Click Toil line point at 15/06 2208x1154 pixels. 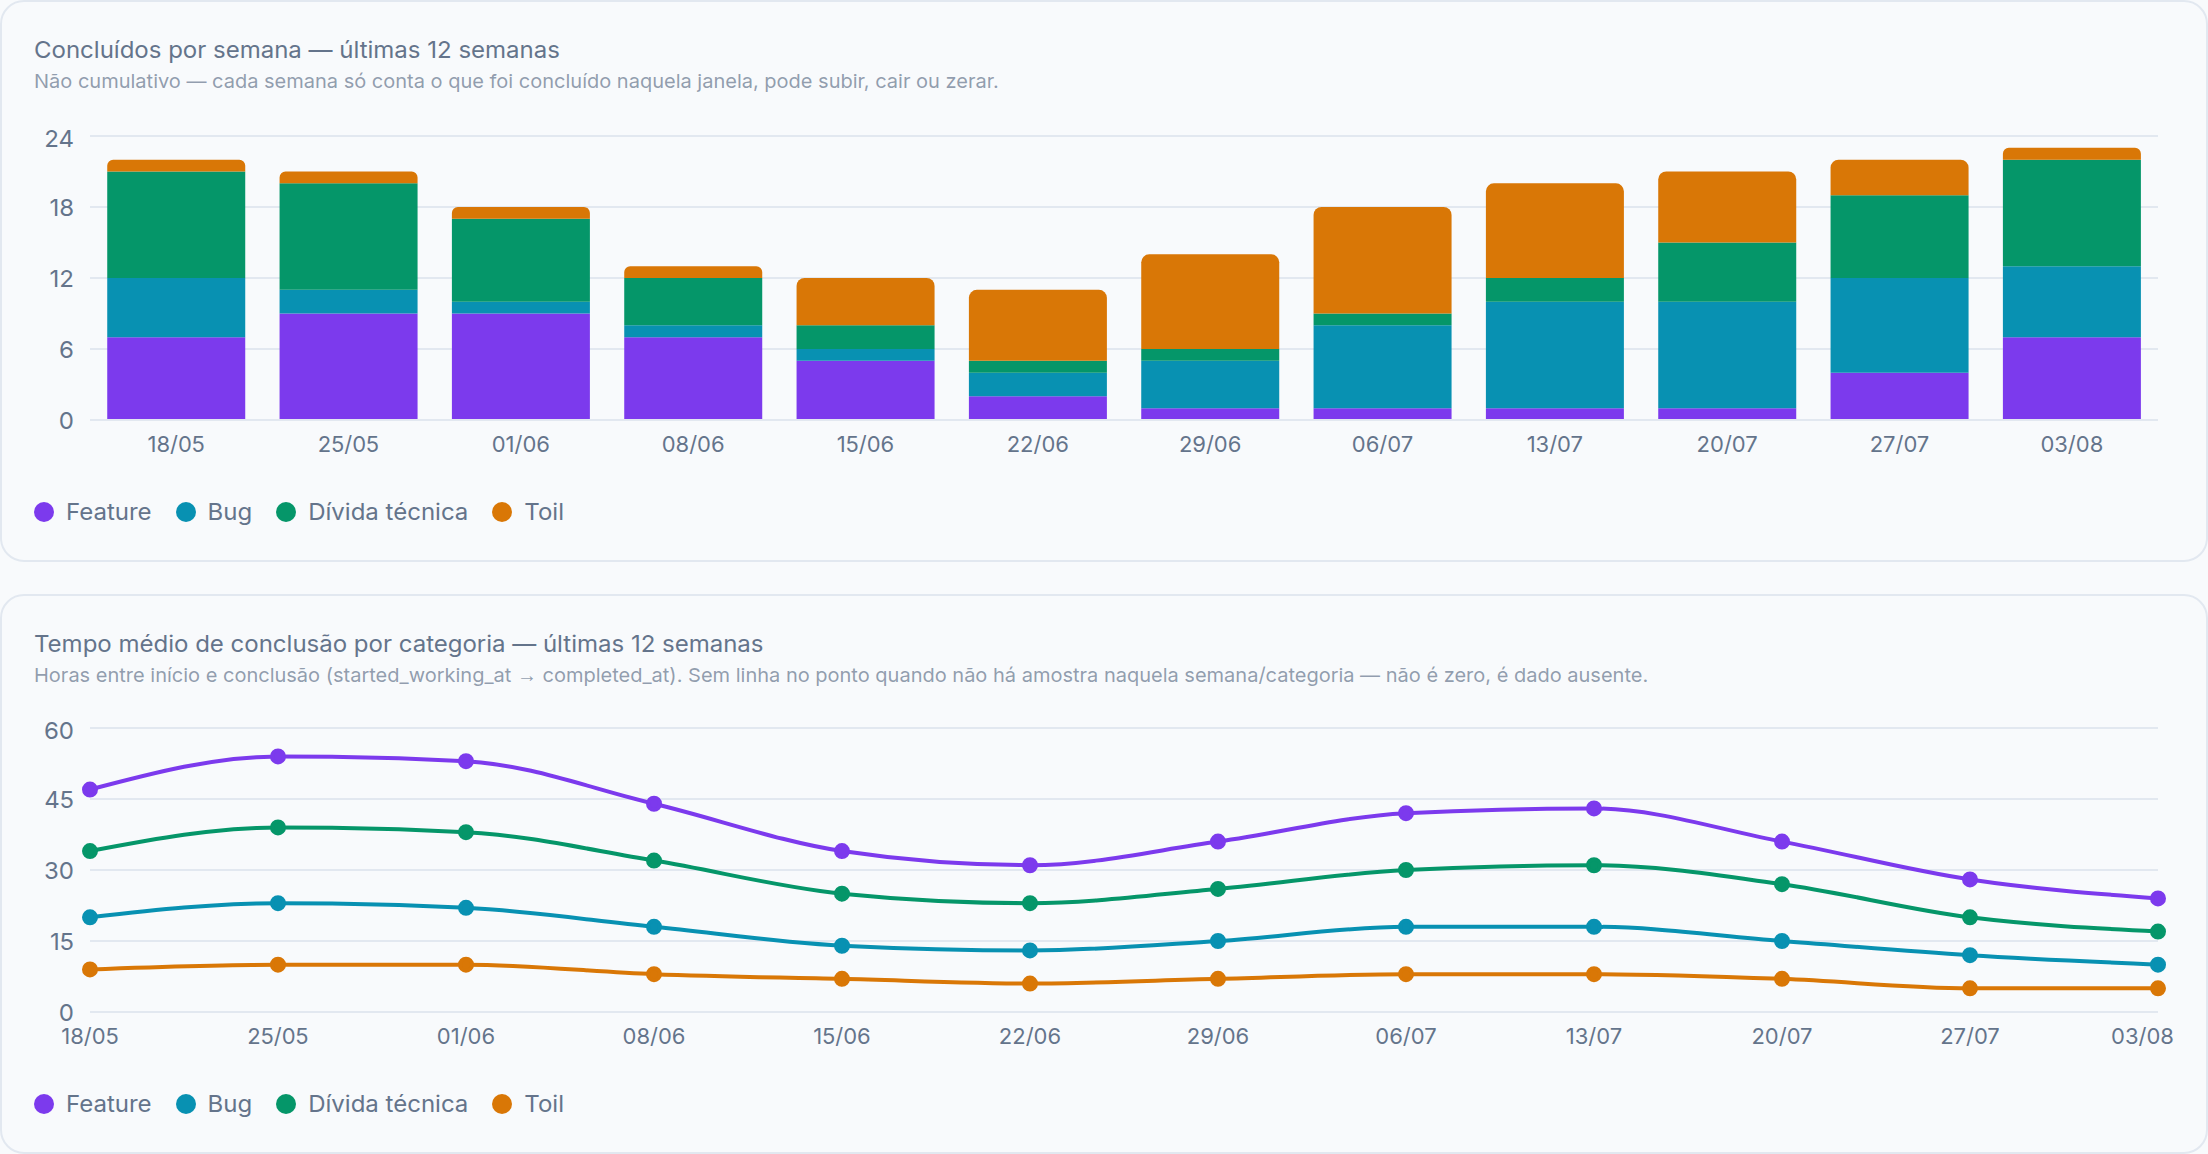842,979
